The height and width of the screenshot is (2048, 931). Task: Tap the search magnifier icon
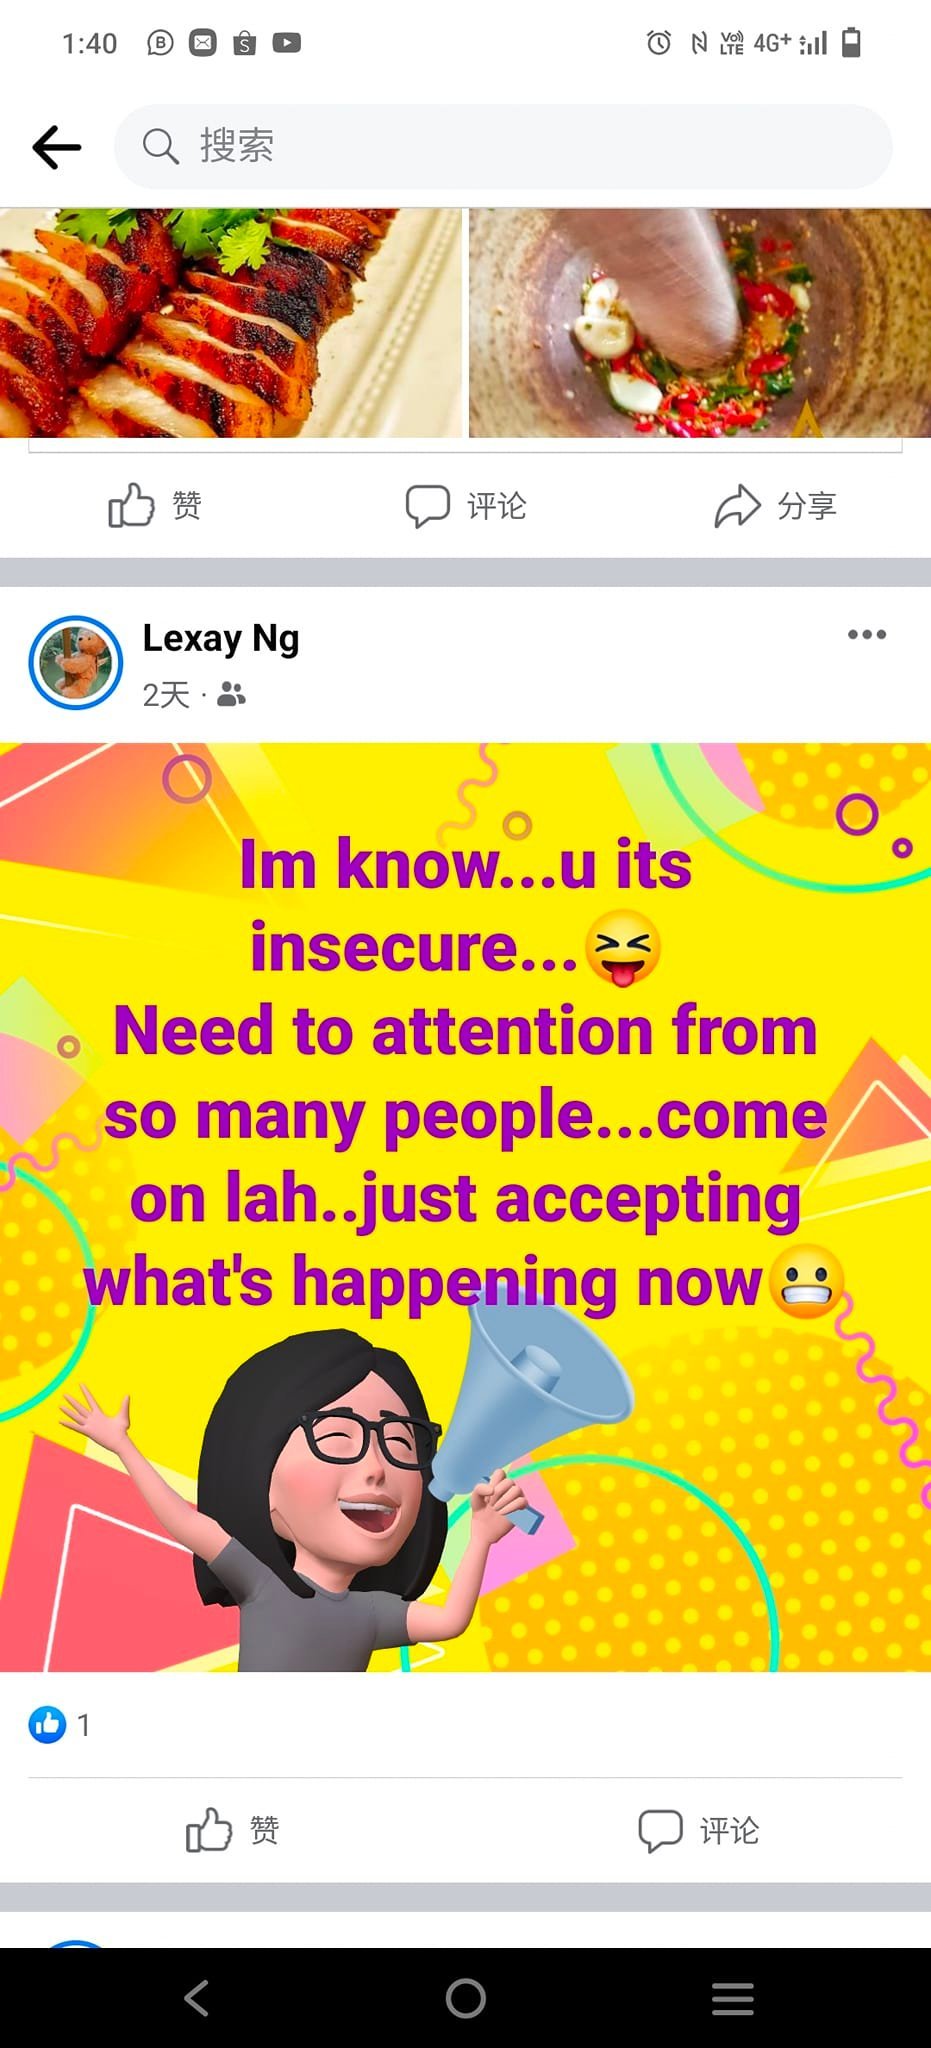click(x=160, y=146)
